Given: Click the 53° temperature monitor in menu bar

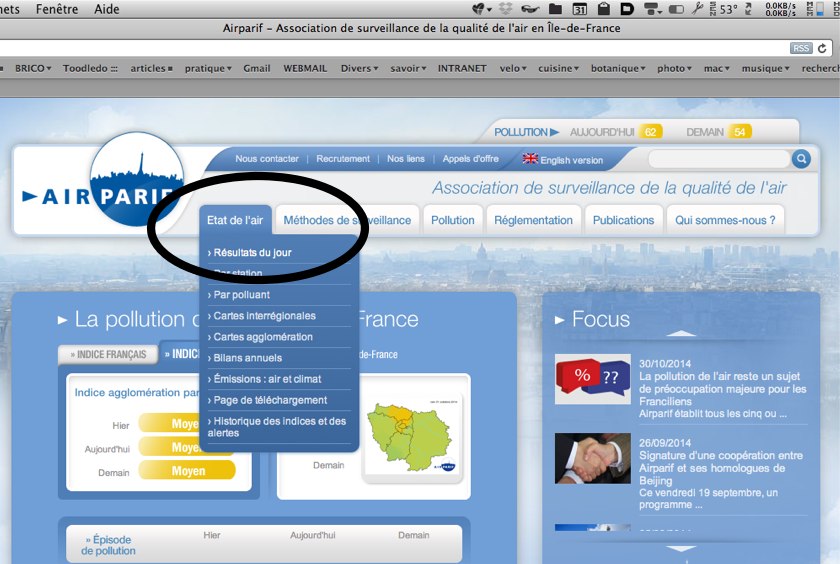Looking at the screenshot, I should click(x=724, y=9).
